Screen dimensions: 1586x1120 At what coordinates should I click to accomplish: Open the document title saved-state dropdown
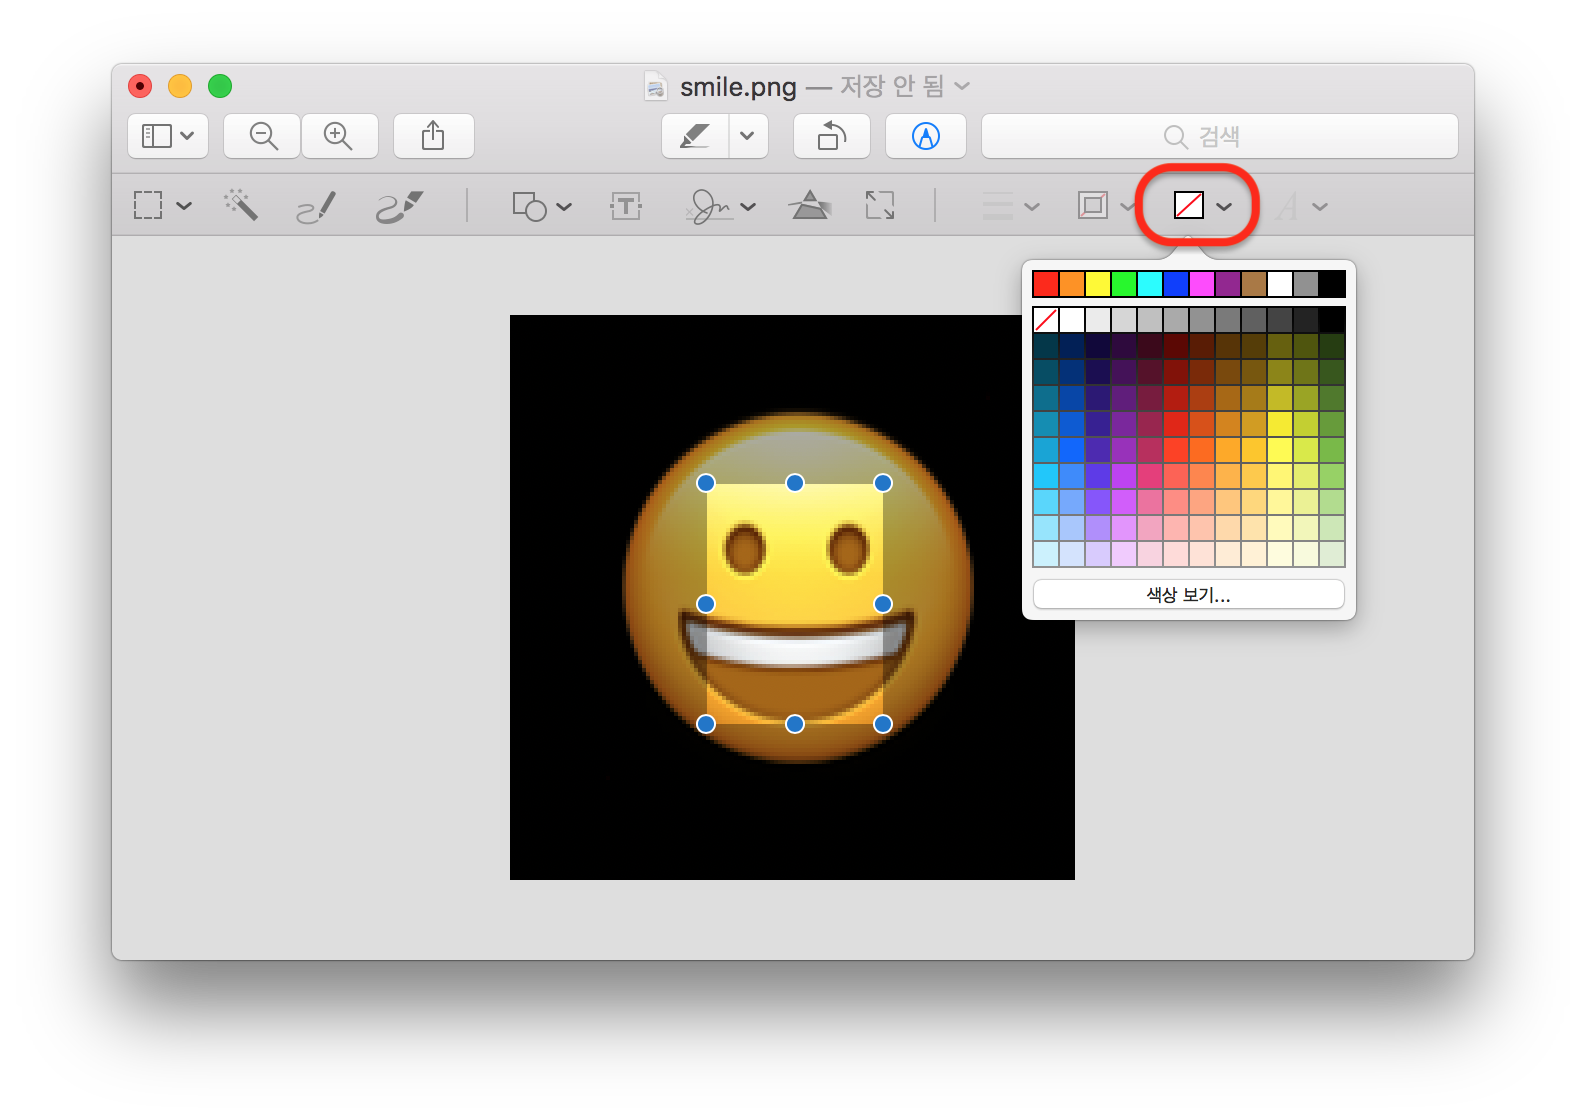point(962,86)
